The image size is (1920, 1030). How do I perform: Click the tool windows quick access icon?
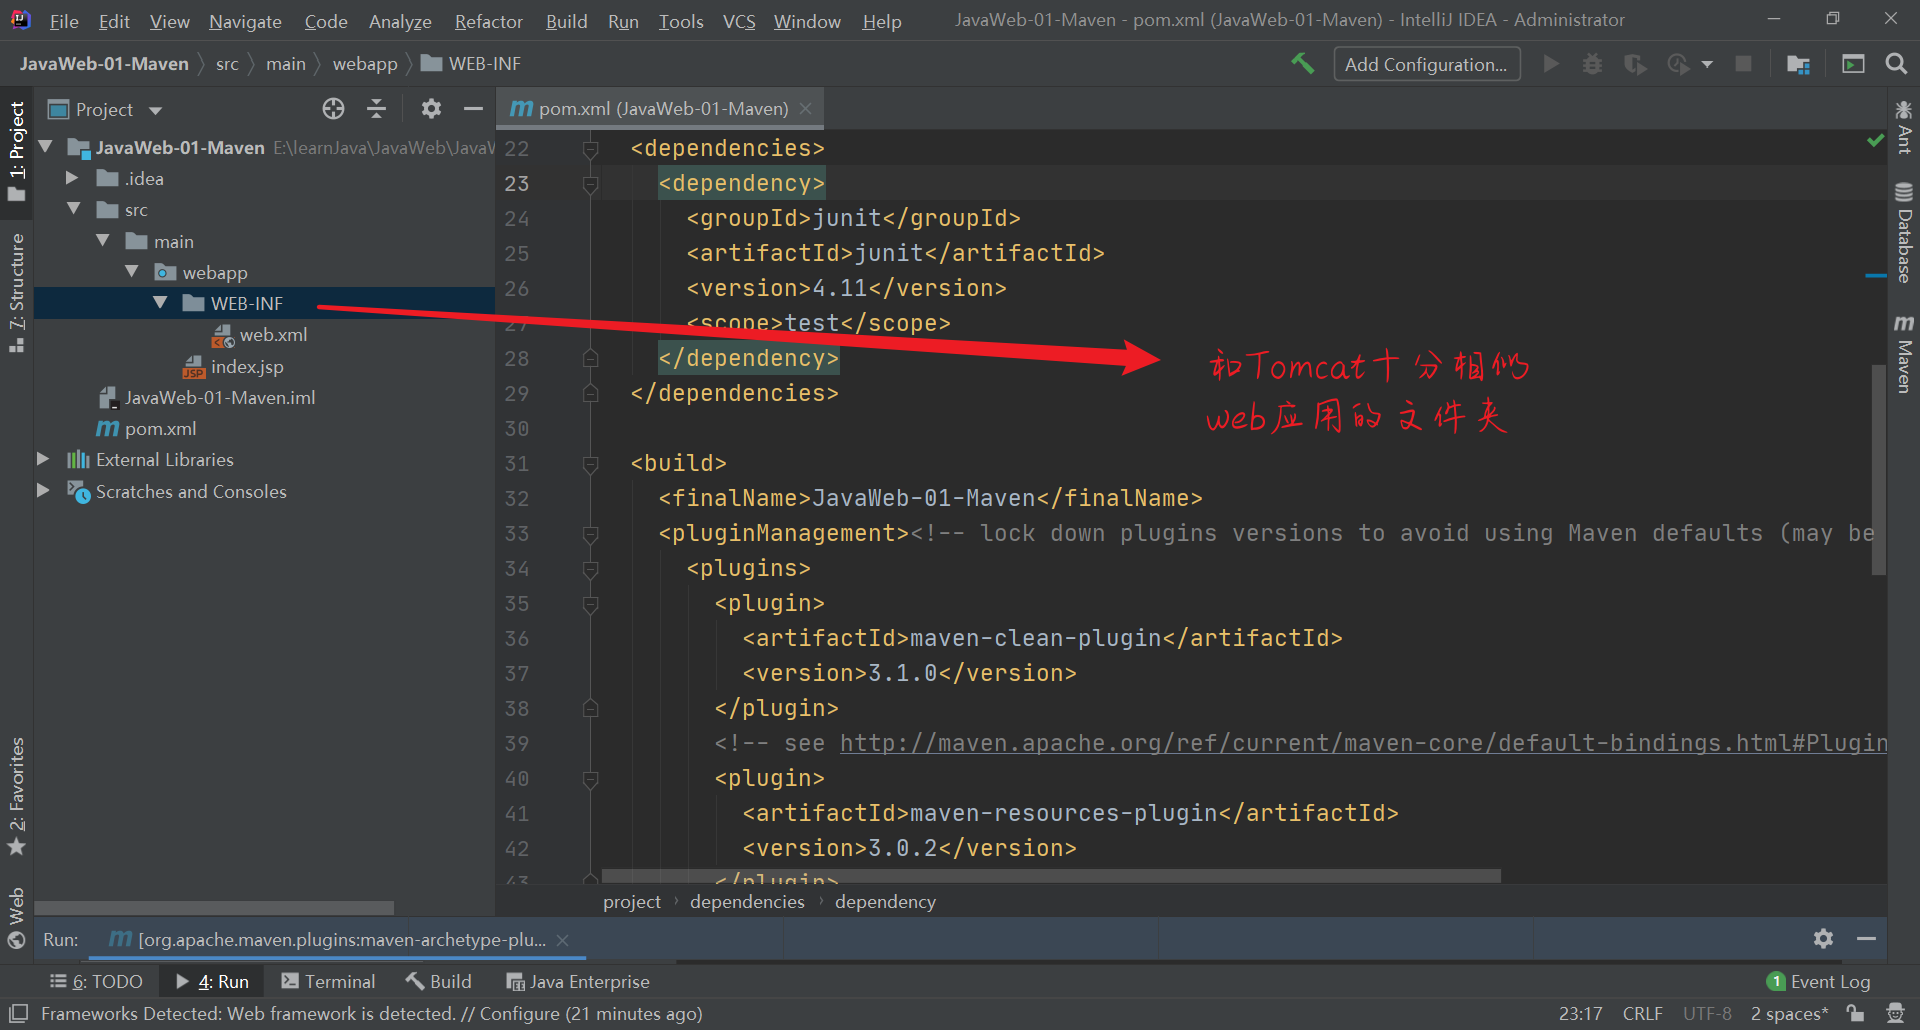pyautogui.click(x=18, y=1013)
